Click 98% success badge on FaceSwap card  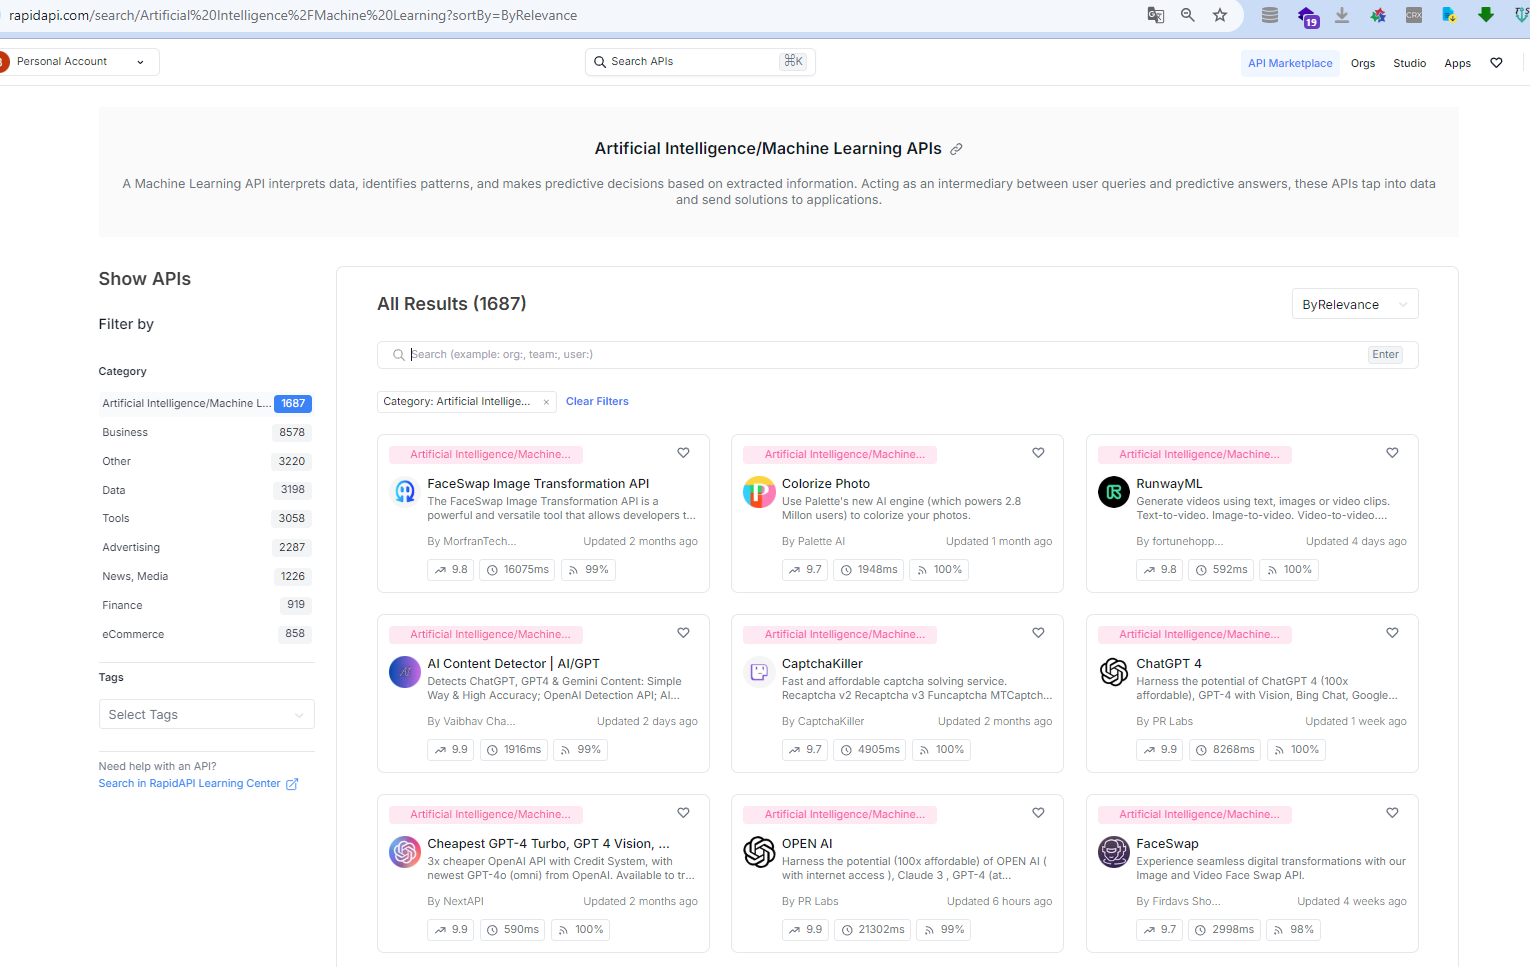tap(1294, 930)
